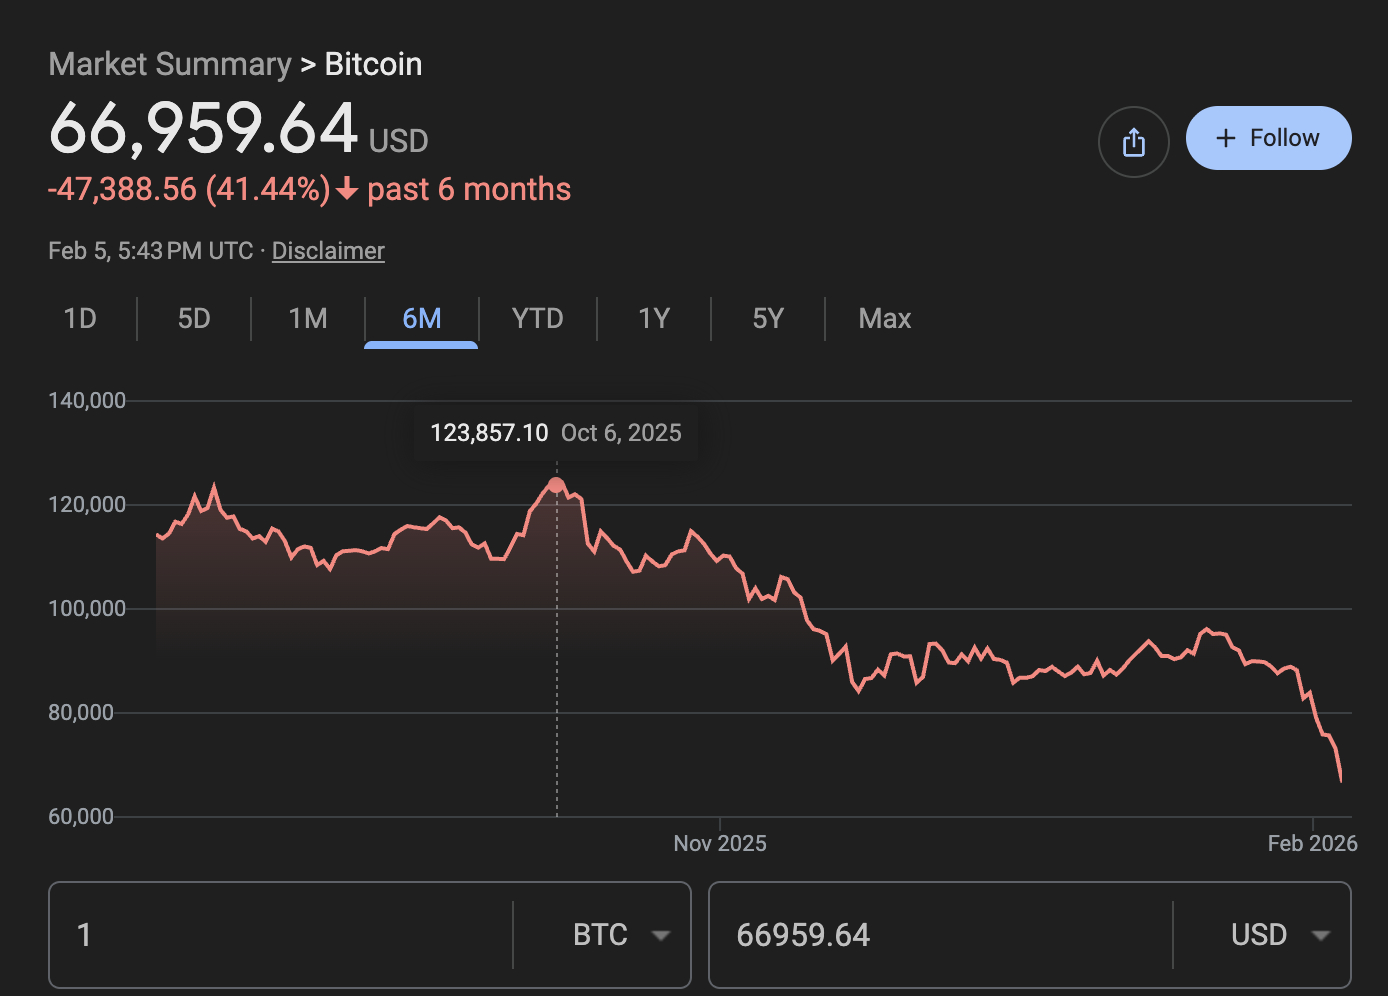Viewport: 1388px width, 996px height.
Task: Select the 1D time range tab
Action: [80, 319]
